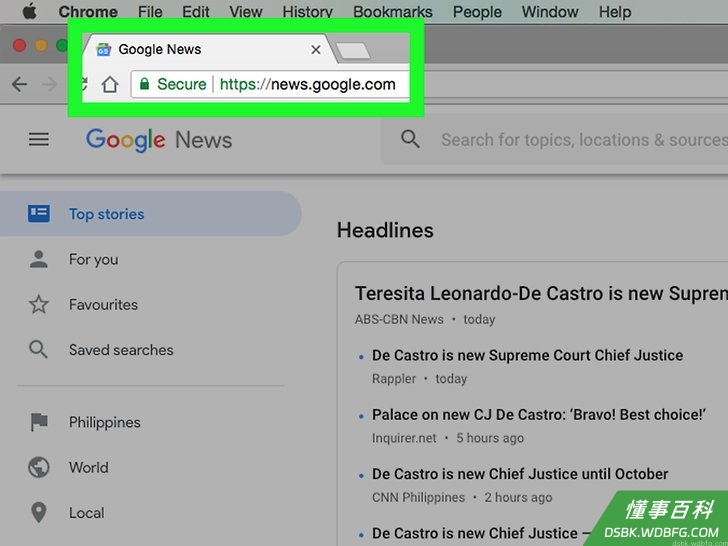
Task: Focus the Search for topics field
Action: point(584,140)
